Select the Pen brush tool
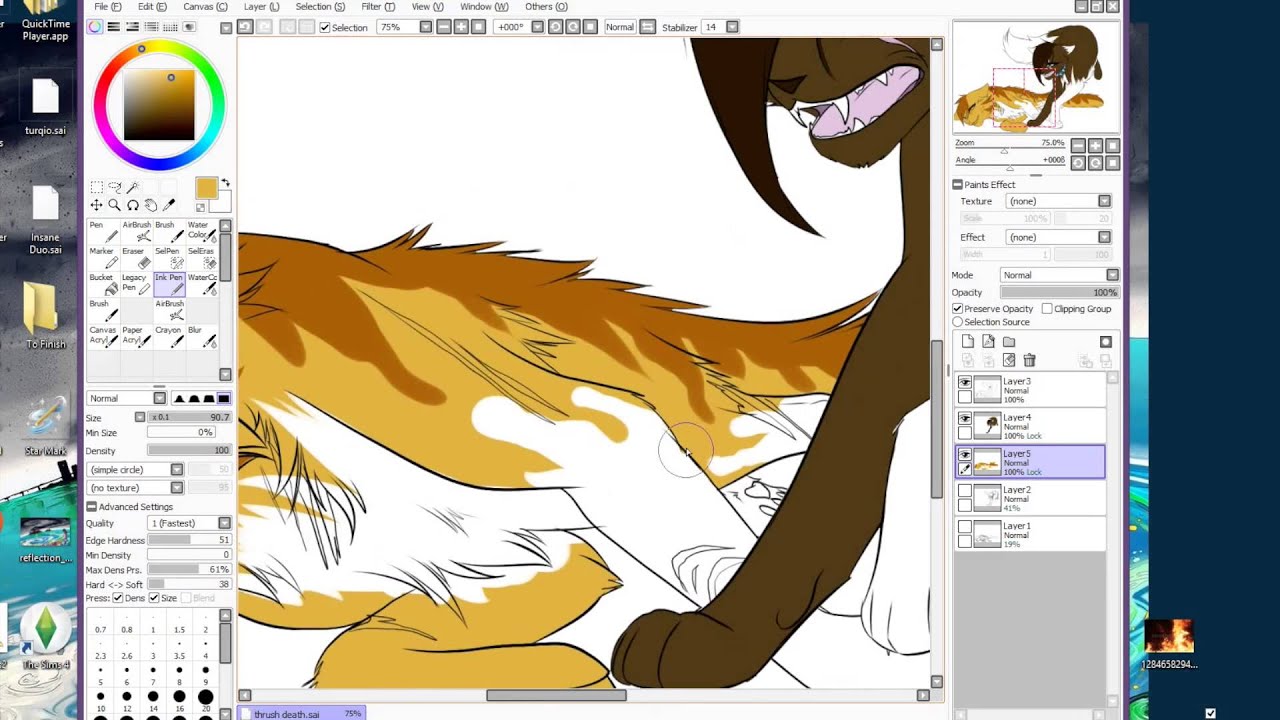 pos(104,232)
